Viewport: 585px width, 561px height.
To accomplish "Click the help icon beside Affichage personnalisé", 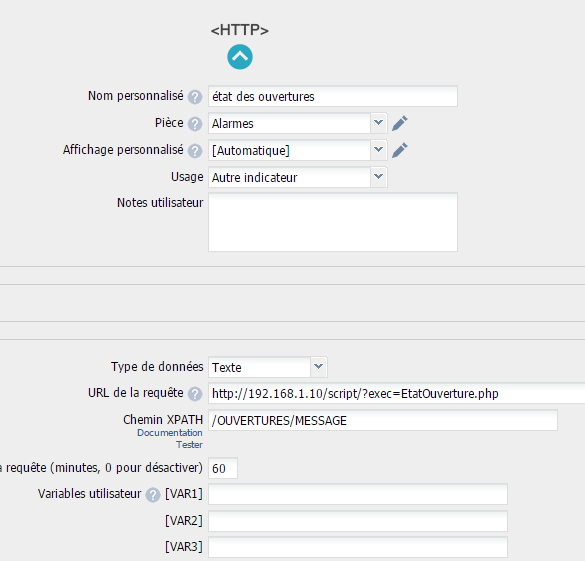I will point(195,151).
